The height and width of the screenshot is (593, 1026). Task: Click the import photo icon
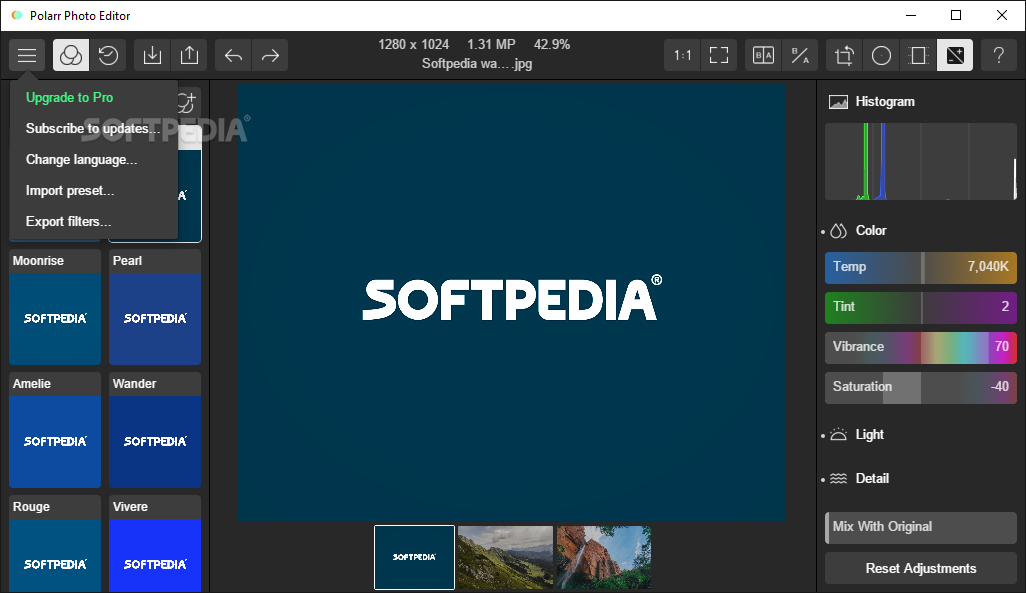tap(152, 55)
